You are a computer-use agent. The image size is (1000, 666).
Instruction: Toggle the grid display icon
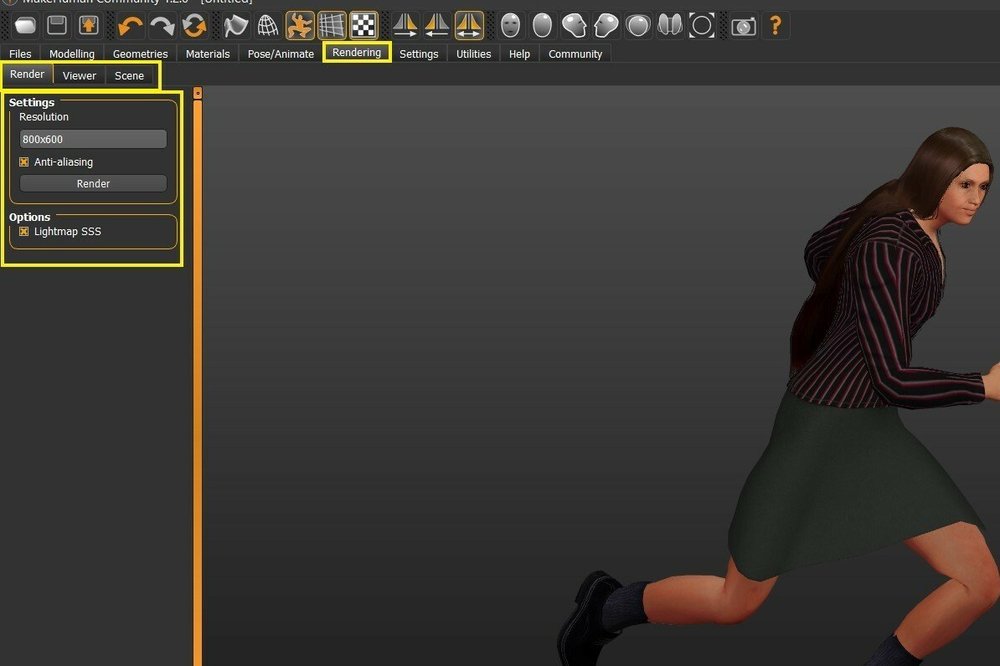pyautogui.click(x=332, y=25)
